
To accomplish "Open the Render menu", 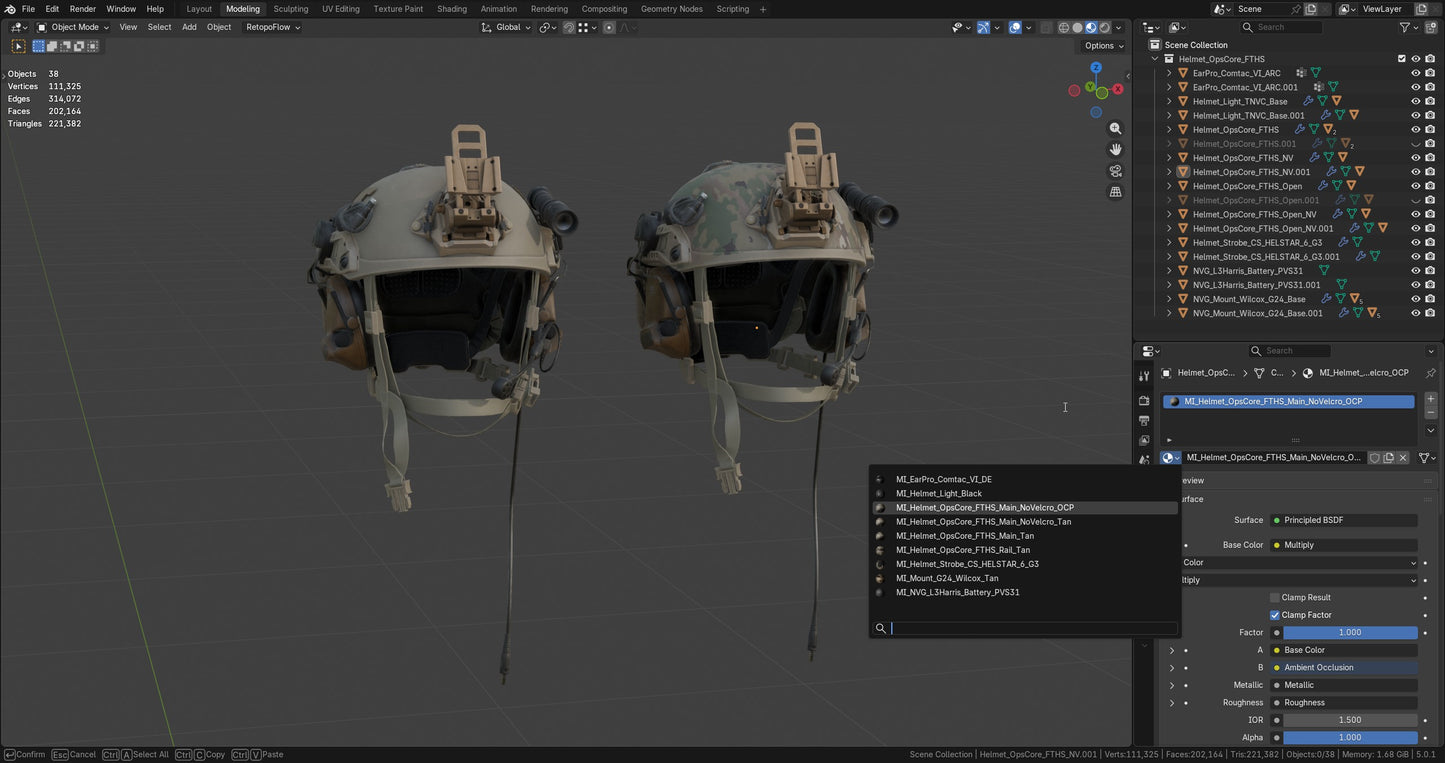I will (83, 9).
